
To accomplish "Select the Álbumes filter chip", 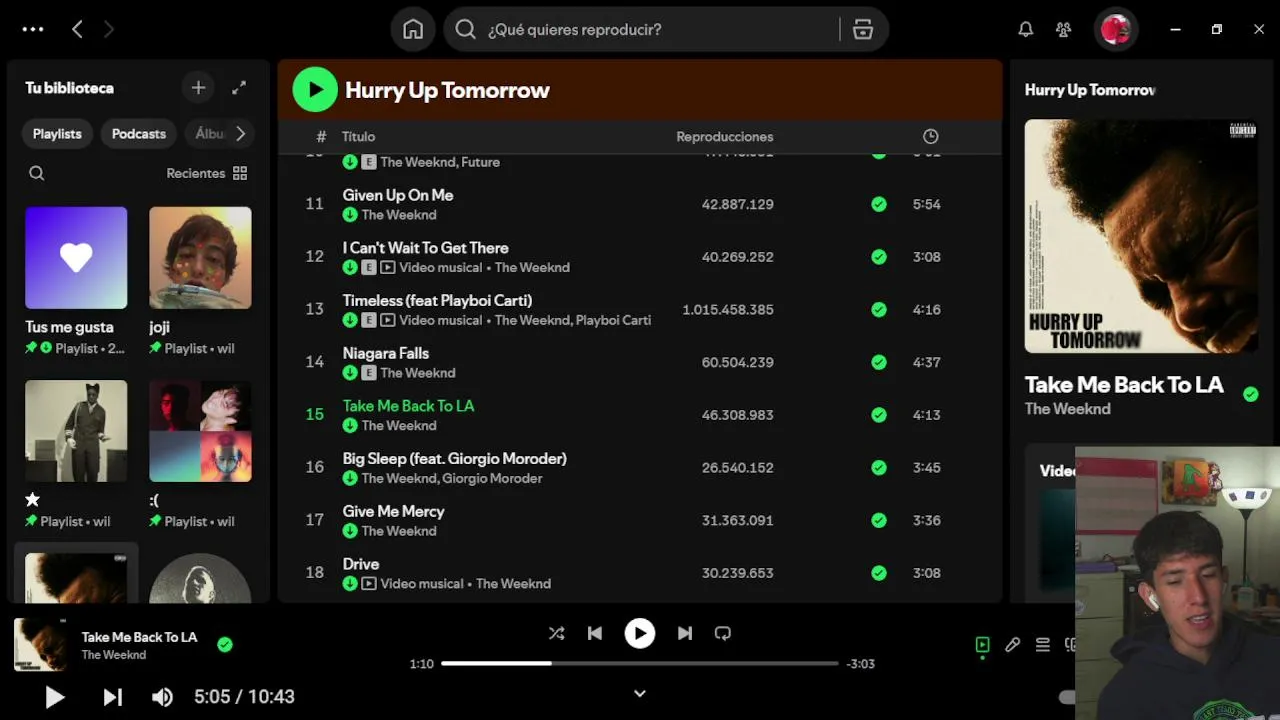I will pyautogui.click(x=209, y=134).
